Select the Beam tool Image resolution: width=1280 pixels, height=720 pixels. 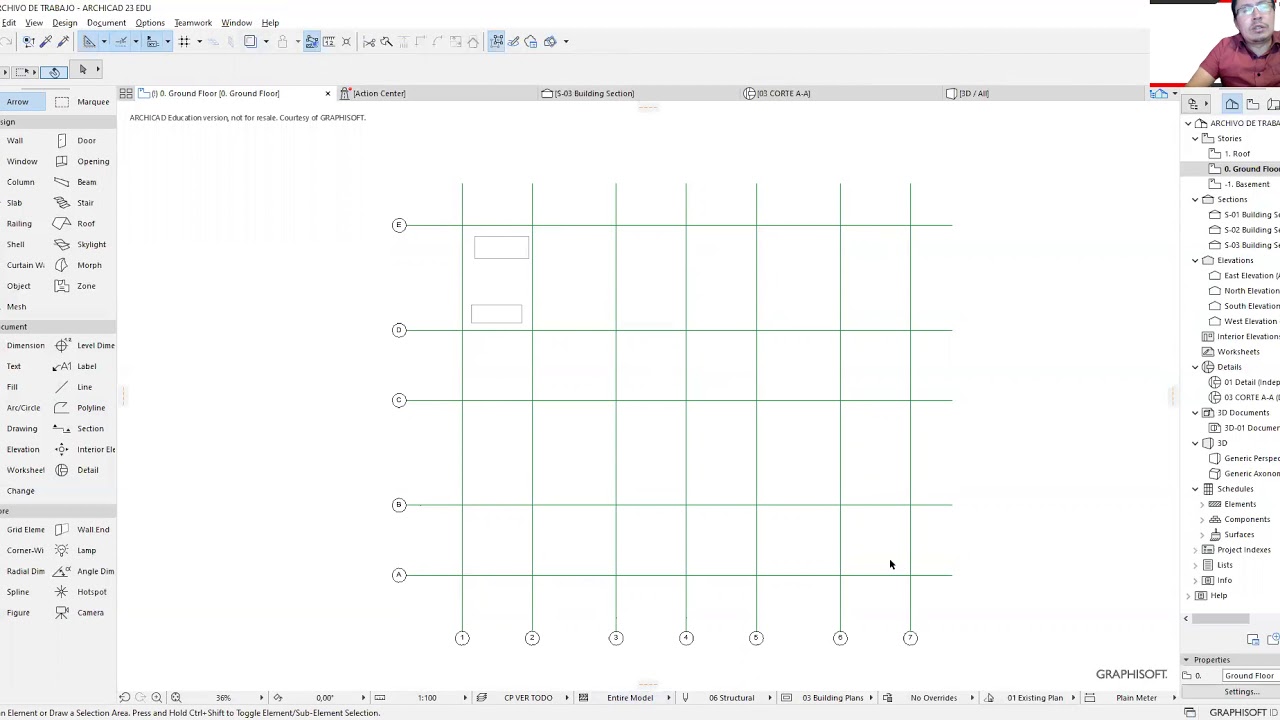click(x=76, y=182)
